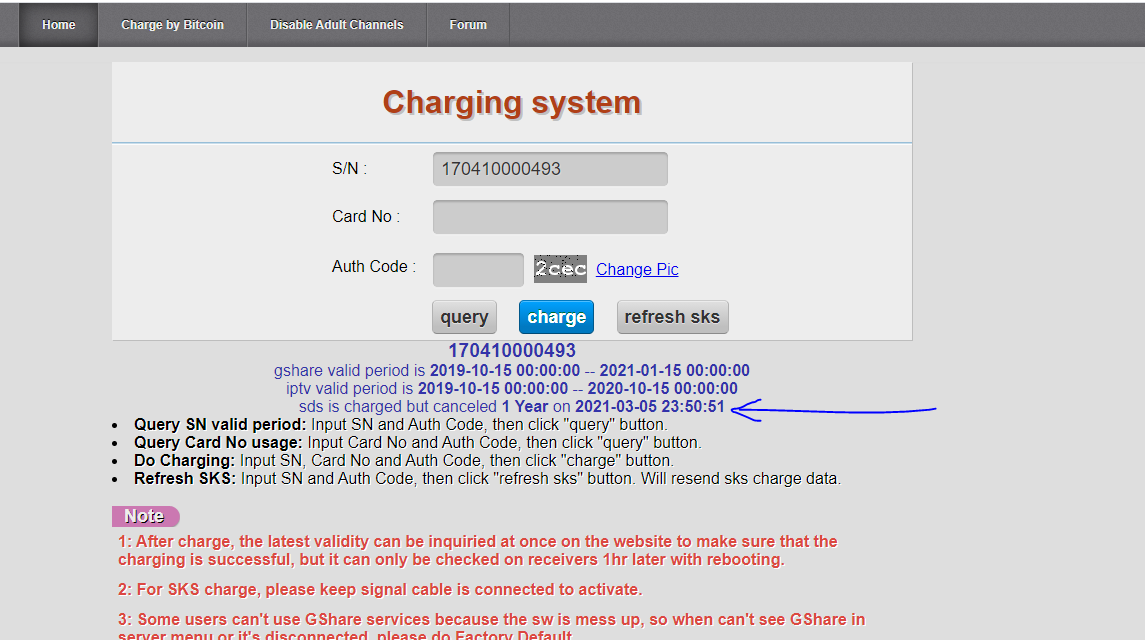1145x640 pixels.
Task: Open the Home menu item
Action: click(x=59, y=25)
